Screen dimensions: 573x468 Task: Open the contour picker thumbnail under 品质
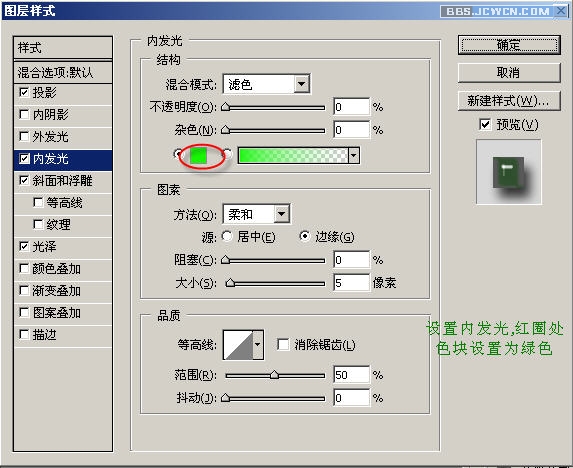click(x=238, y=345)
